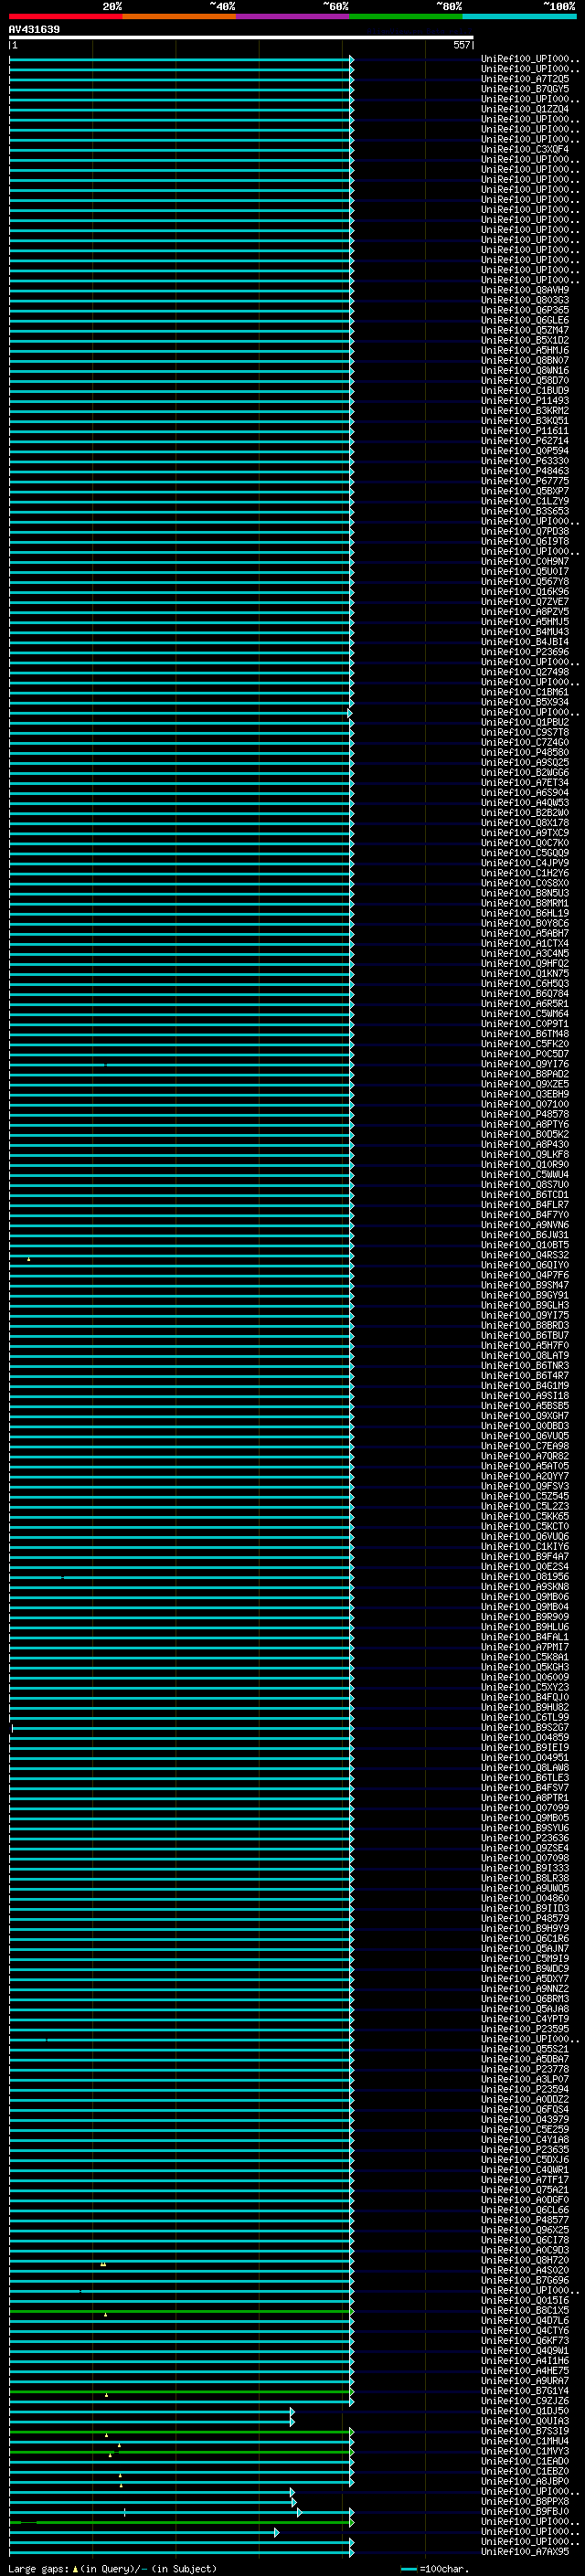
Task: Open entry UniRef100_A7ET34
Action: tap(525, 782)
